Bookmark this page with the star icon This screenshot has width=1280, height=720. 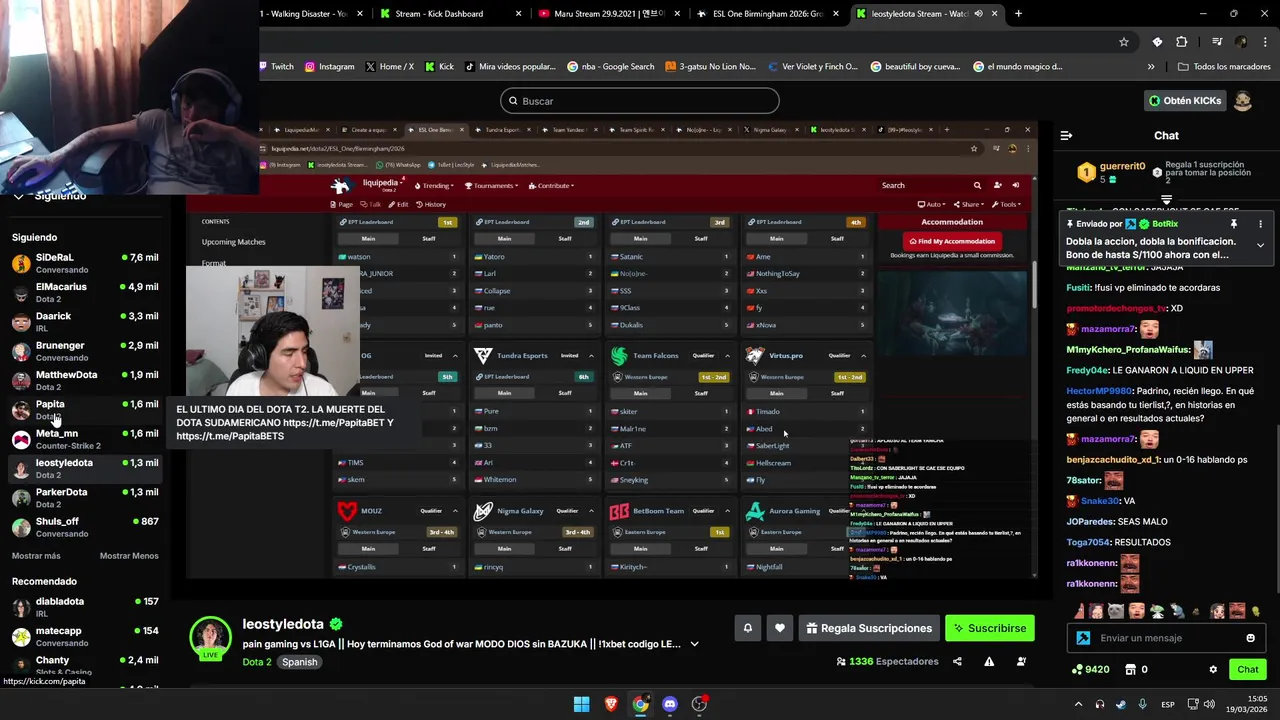tap(1124, 42)
